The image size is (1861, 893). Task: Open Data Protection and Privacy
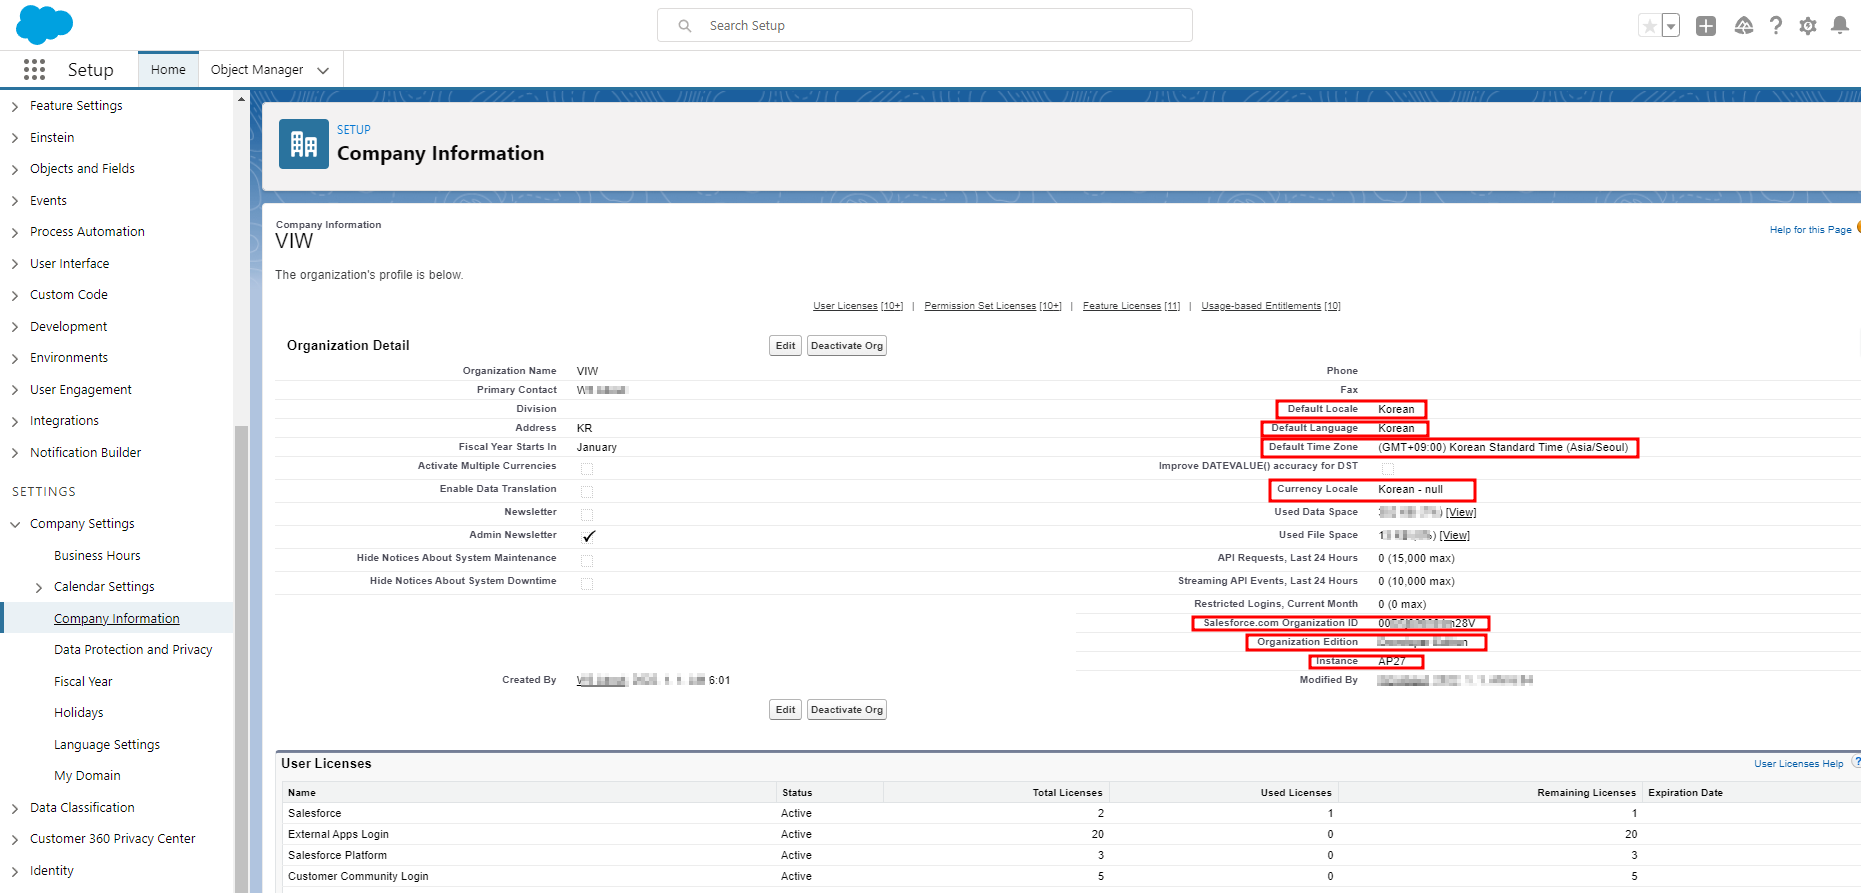click(133, 650)
